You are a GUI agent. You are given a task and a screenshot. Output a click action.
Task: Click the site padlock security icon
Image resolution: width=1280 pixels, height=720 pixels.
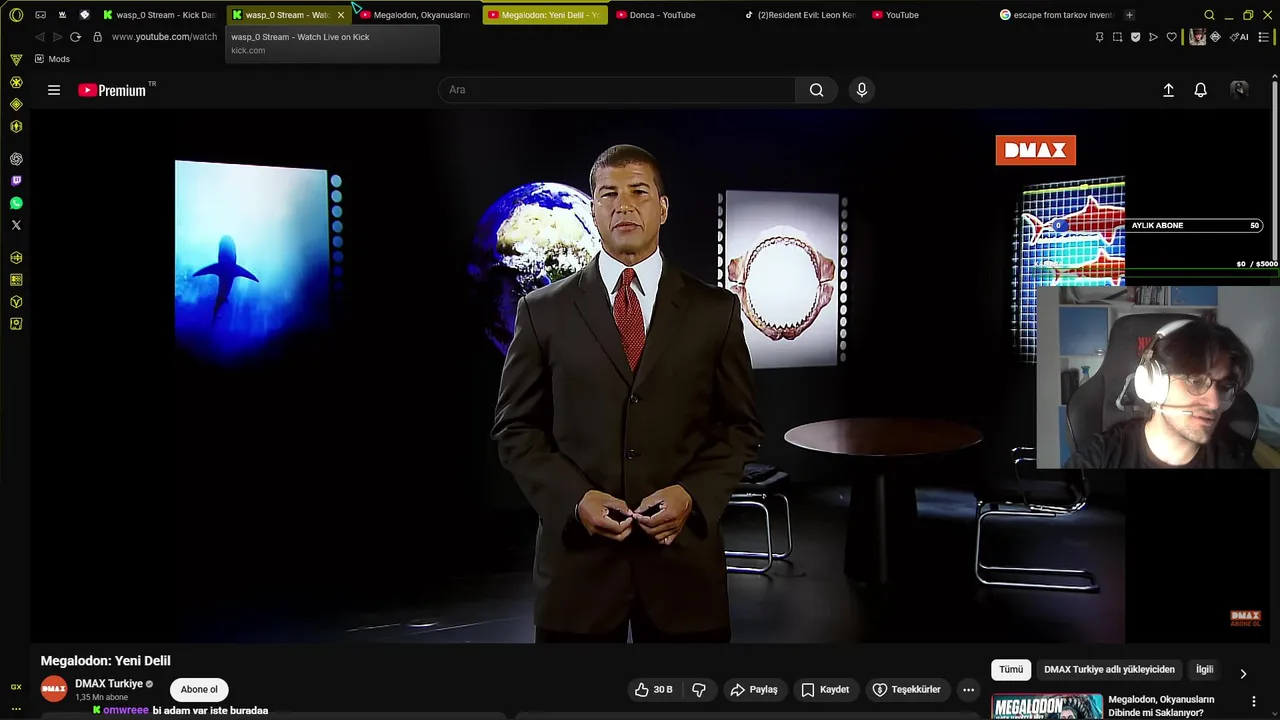tap(97, 37)
